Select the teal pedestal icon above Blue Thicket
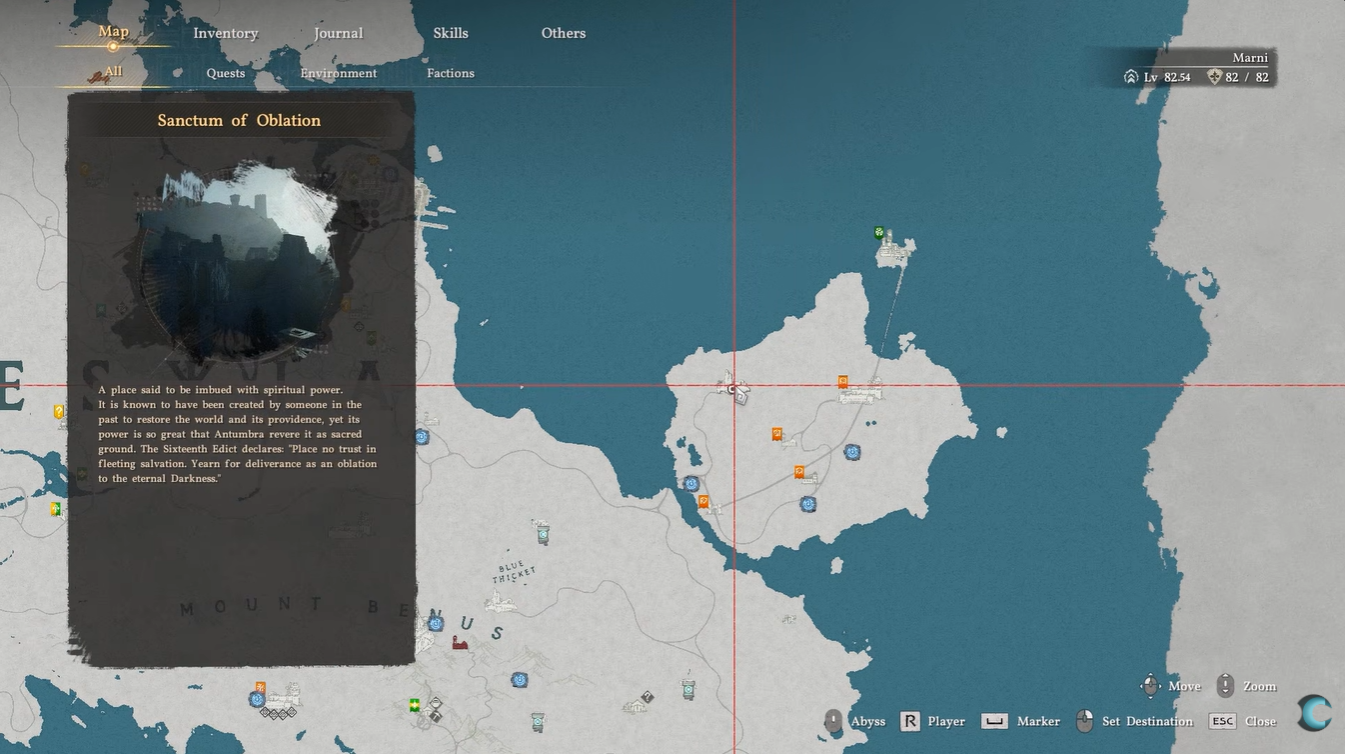Screen dimensions: 1345x754 [542, 534]
